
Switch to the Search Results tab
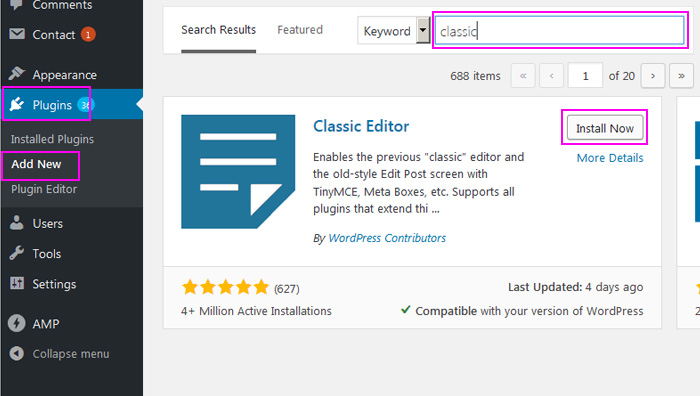[x=218, y=30]
